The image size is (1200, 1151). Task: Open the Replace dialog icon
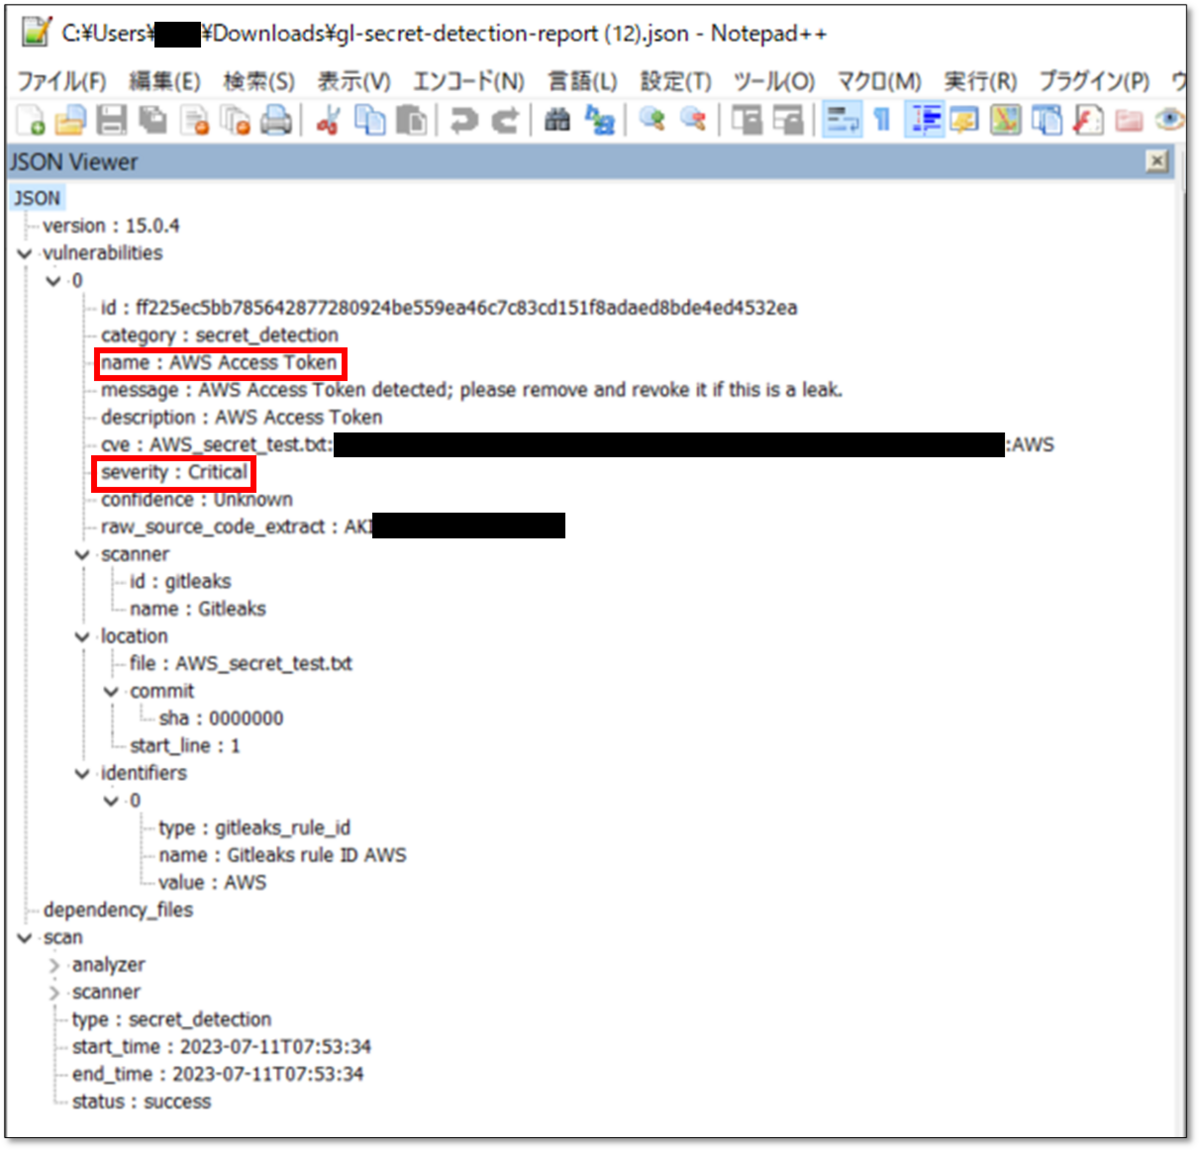coord(599,121)
